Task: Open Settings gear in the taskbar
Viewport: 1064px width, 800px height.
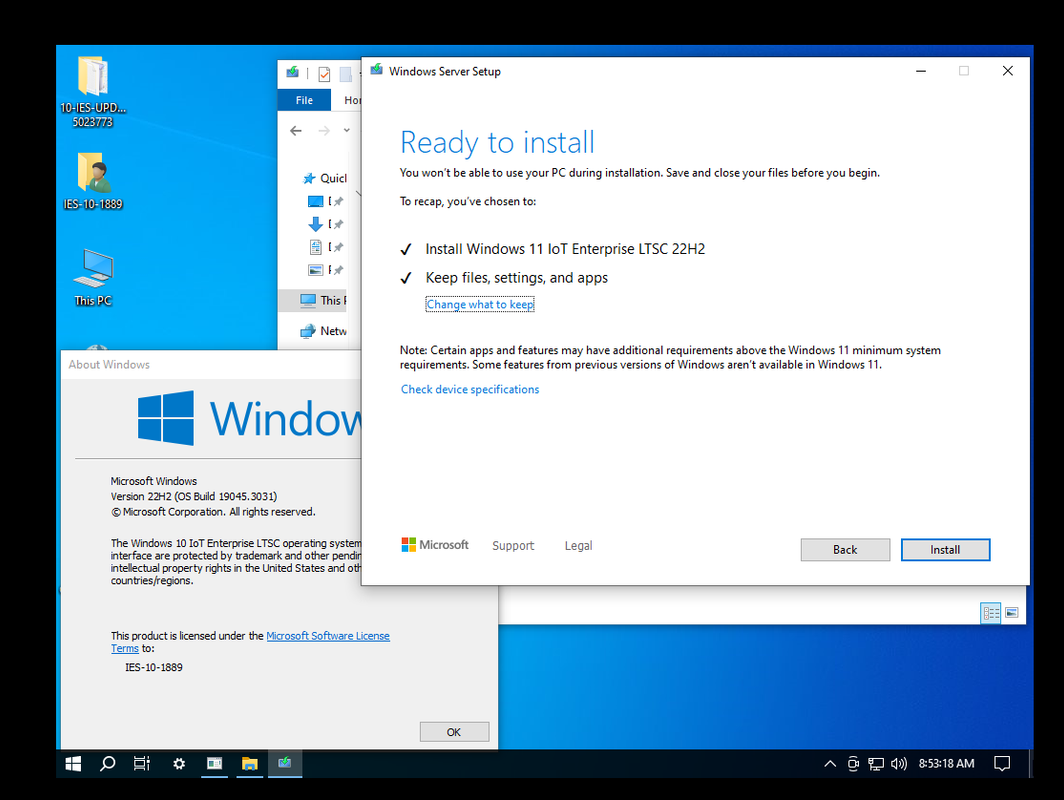Action: click(x=179, y=764)
